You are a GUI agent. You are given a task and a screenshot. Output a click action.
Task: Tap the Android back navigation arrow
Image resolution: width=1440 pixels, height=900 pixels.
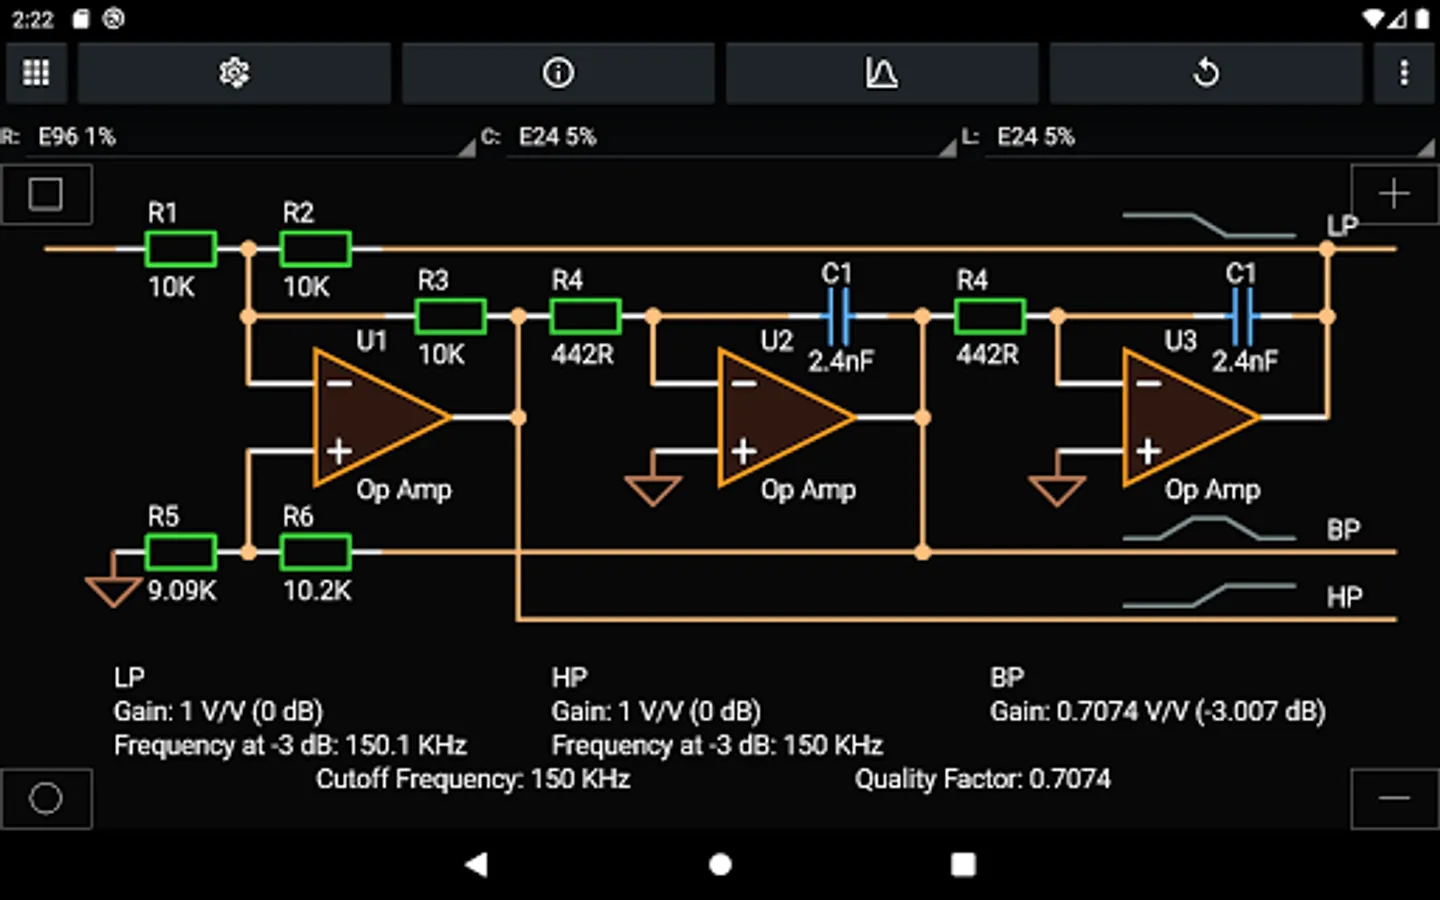click(477, 864)
